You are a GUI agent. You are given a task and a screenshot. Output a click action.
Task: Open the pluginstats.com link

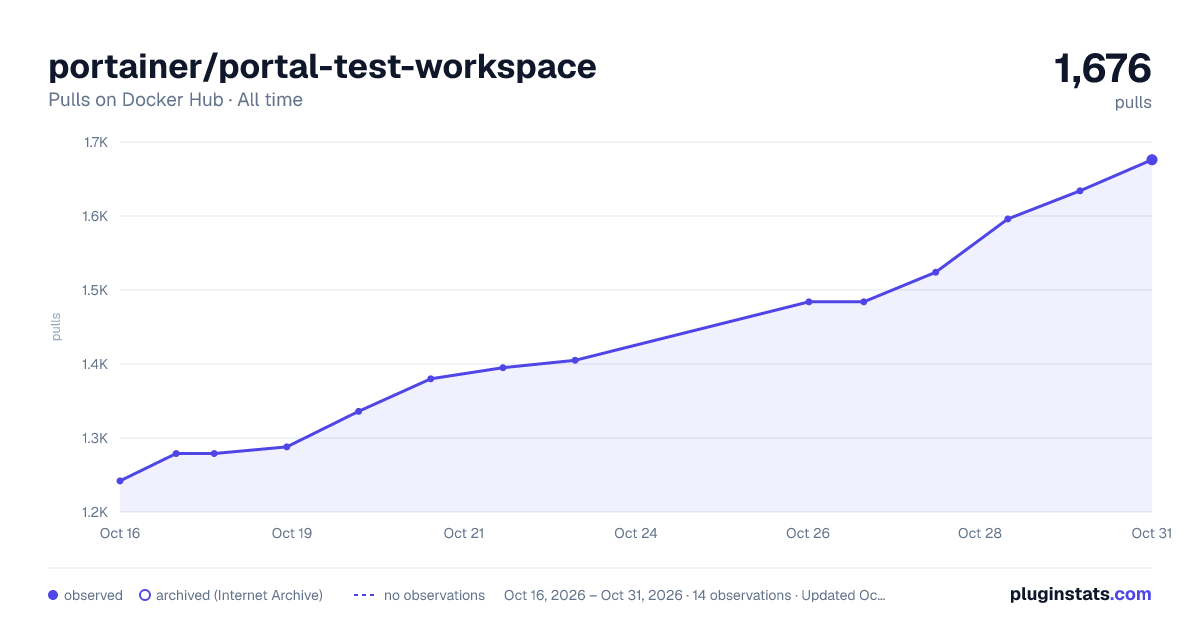tap(1080, 594)
